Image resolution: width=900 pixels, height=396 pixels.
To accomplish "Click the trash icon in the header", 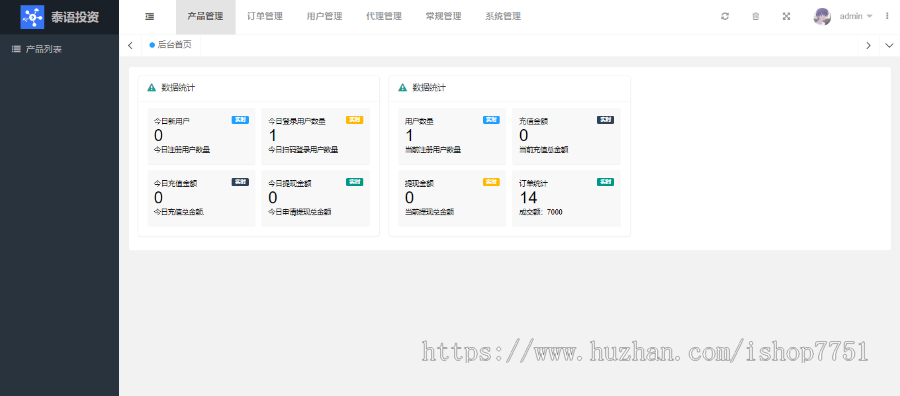I will (x=756, y=17).
